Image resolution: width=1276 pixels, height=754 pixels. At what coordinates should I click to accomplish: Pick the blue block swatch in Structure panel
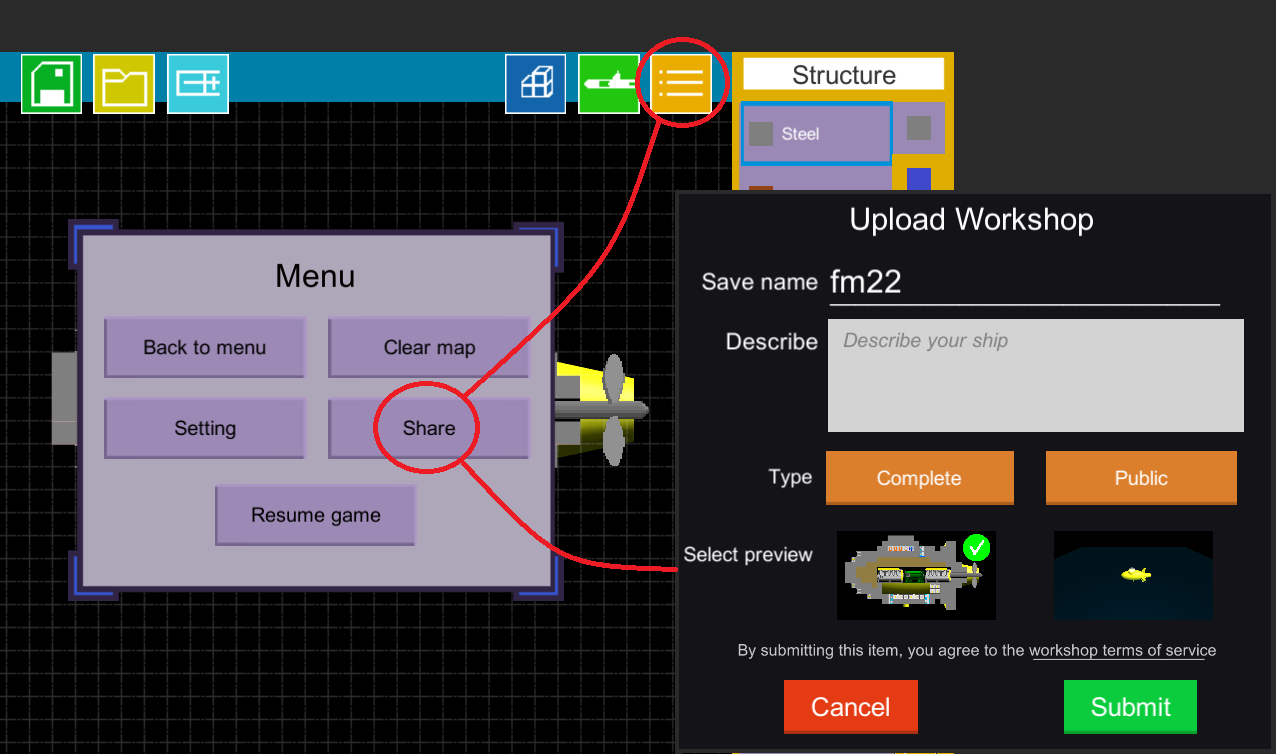pos(919,179)
